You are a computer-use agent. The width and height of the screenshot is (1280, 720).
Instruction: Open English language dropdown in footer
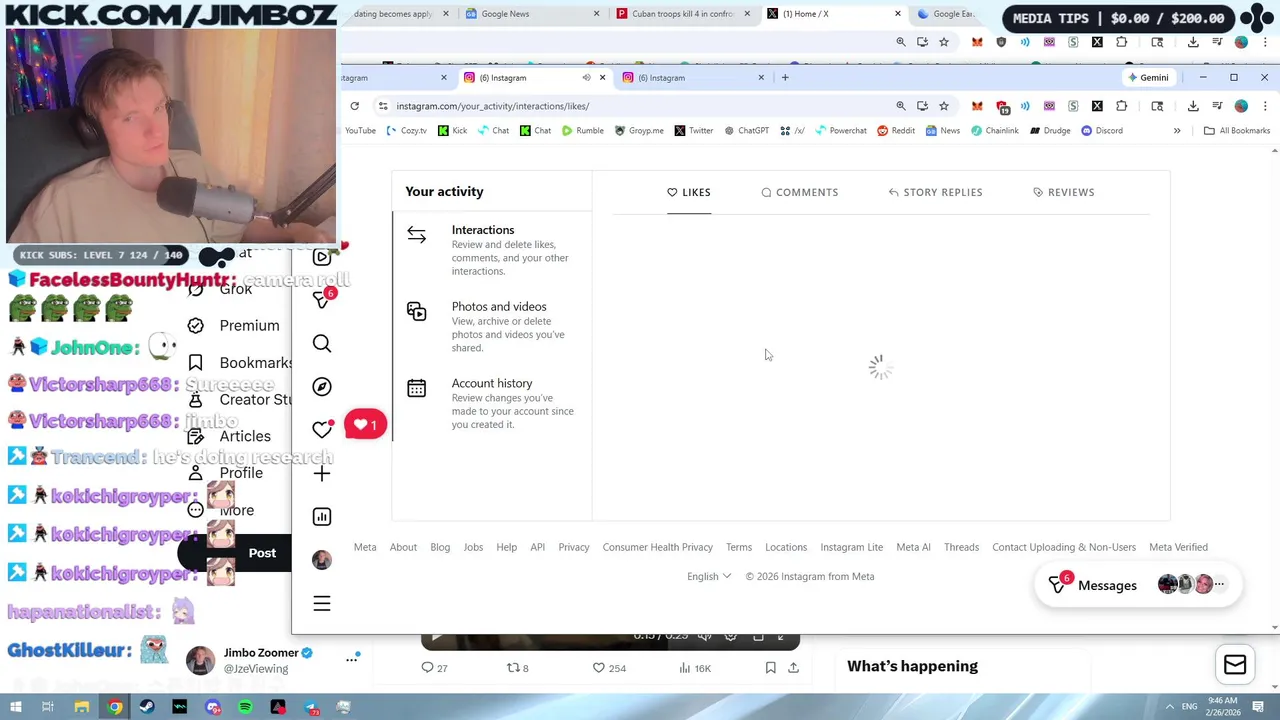pyautogui.click(x=708, y=576)
